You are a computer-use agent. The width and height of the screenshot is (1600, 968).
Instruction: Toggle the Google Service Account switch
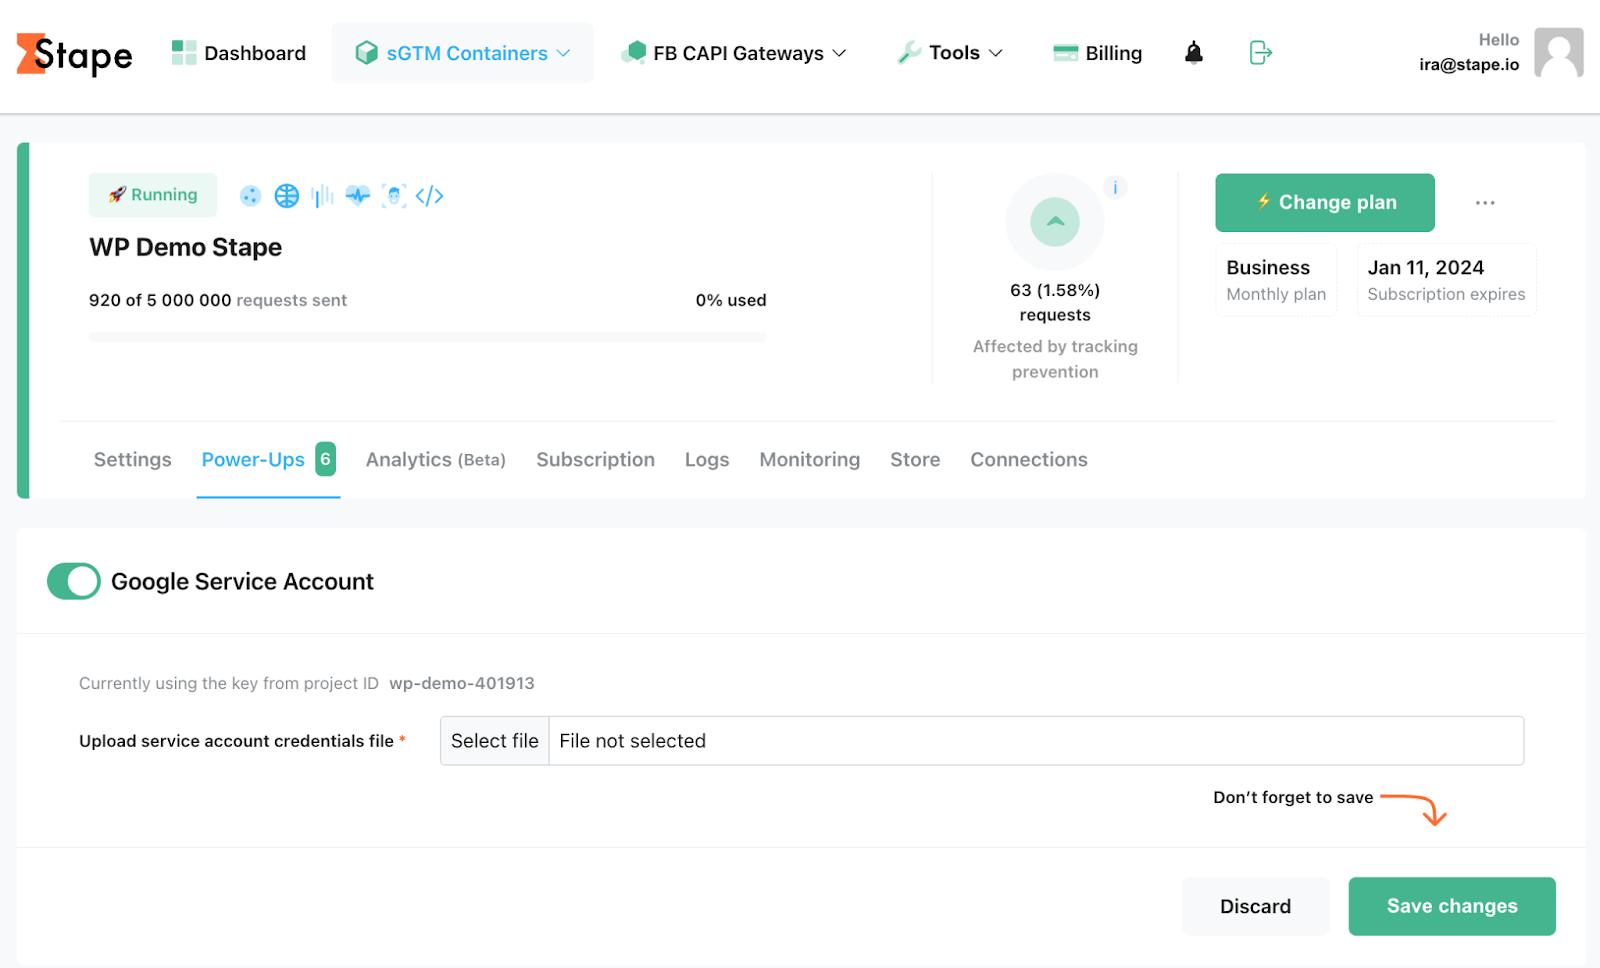74,581
